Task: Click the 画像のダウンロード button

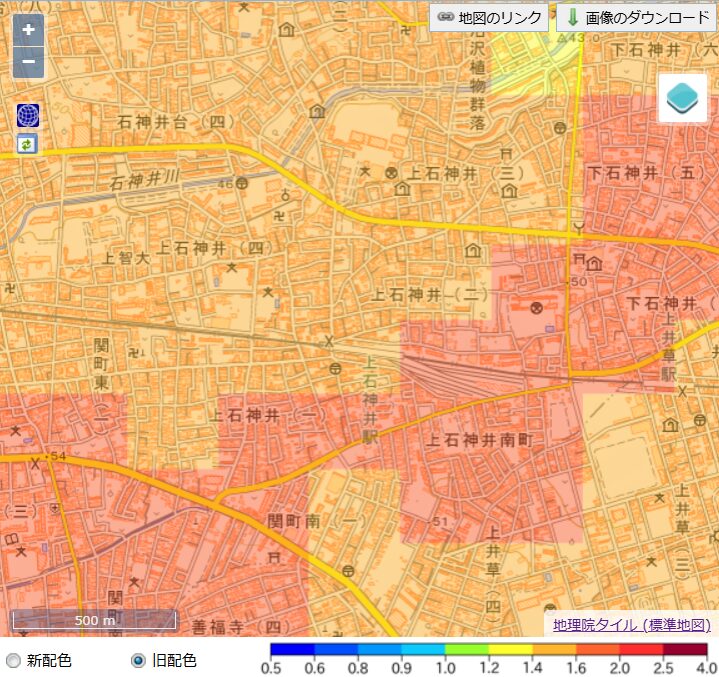Action: coord(635,17)
